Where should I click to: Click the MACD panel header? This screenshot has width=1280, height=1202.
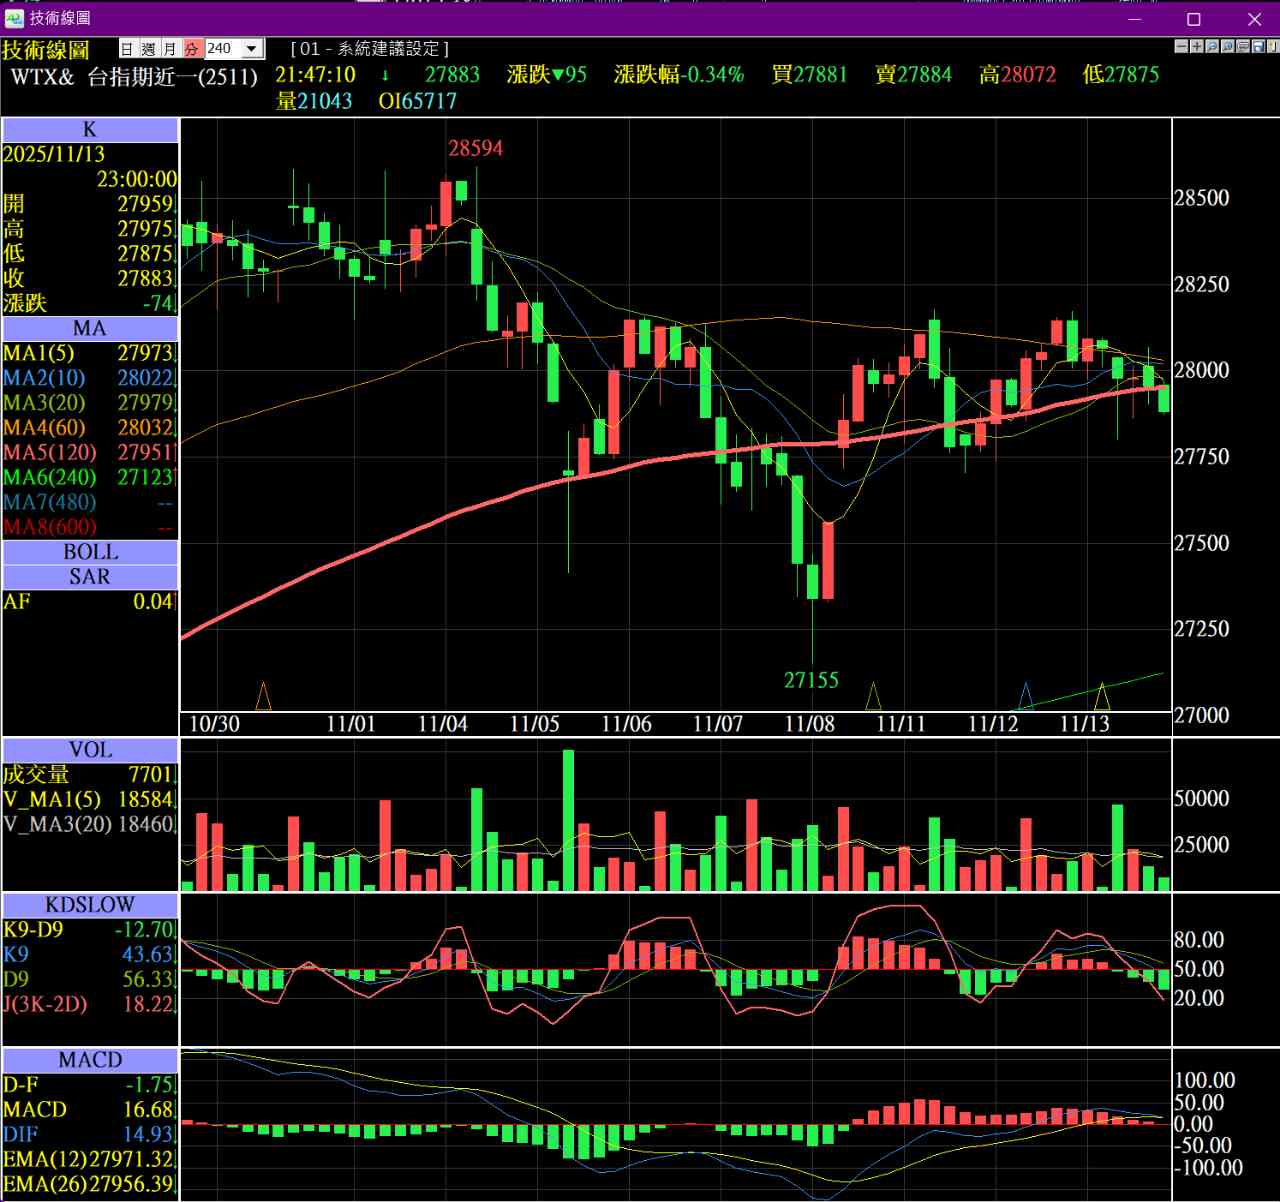pyautogui.click(x=90, y=1060)
